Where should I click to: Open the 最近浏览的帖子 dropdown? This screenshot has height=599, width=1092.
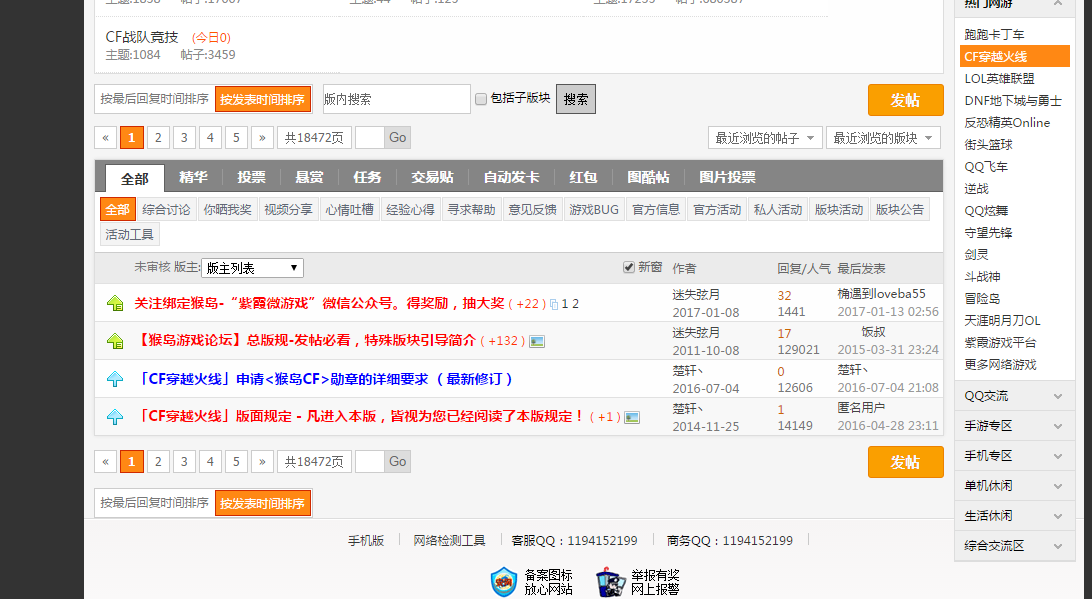pyautogui.click(x=765, y=138)
